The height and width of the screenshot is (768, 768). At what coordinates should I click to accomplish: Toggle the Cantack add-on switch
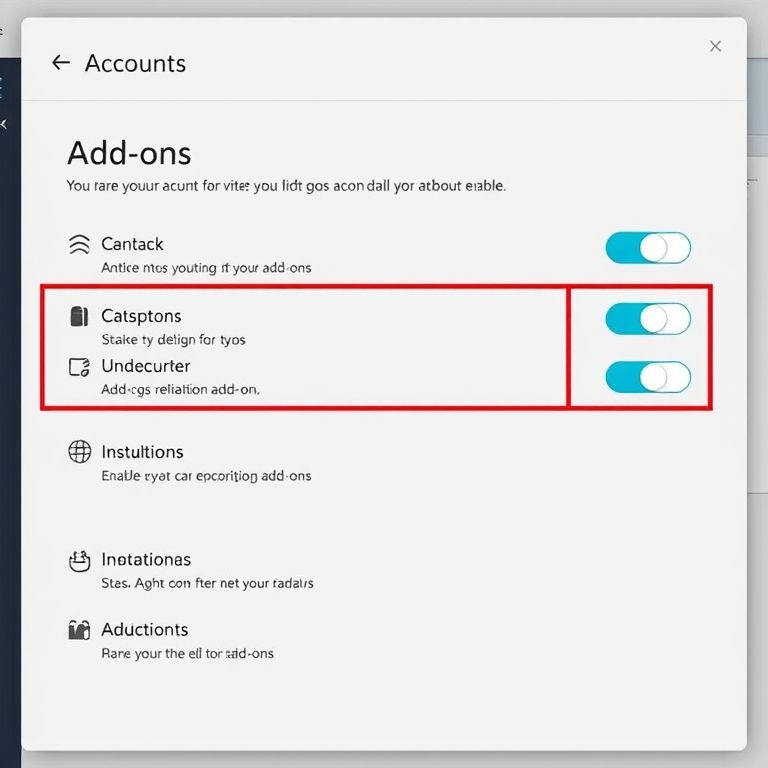648,248
